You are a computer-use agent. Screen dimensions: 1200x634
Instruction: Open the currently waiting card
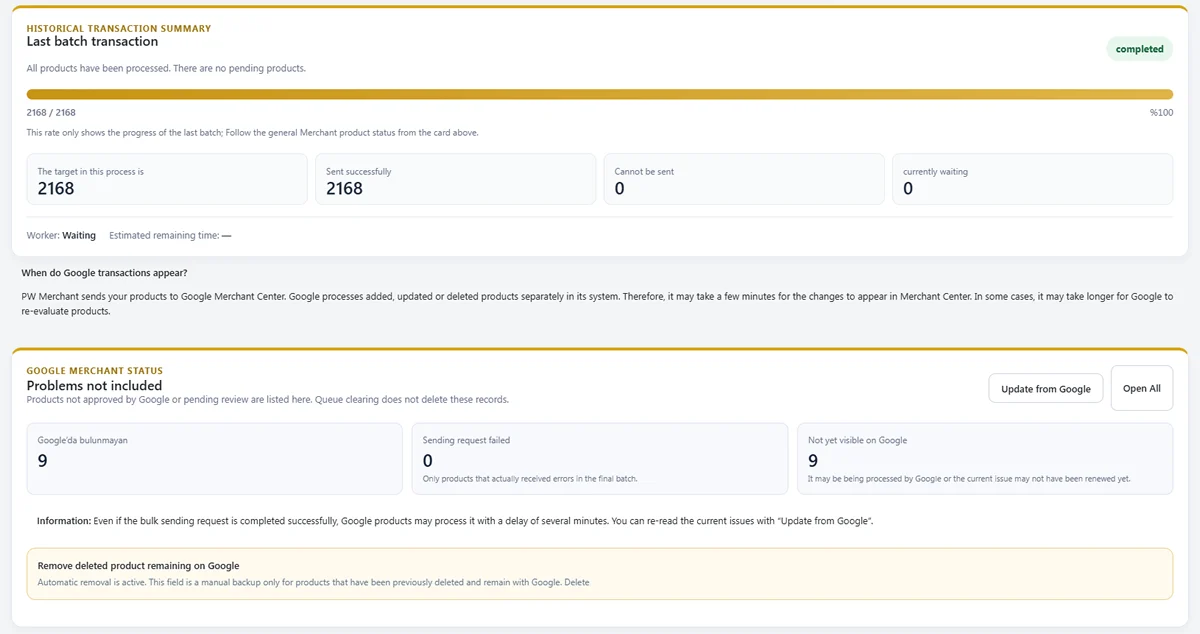1032,179
